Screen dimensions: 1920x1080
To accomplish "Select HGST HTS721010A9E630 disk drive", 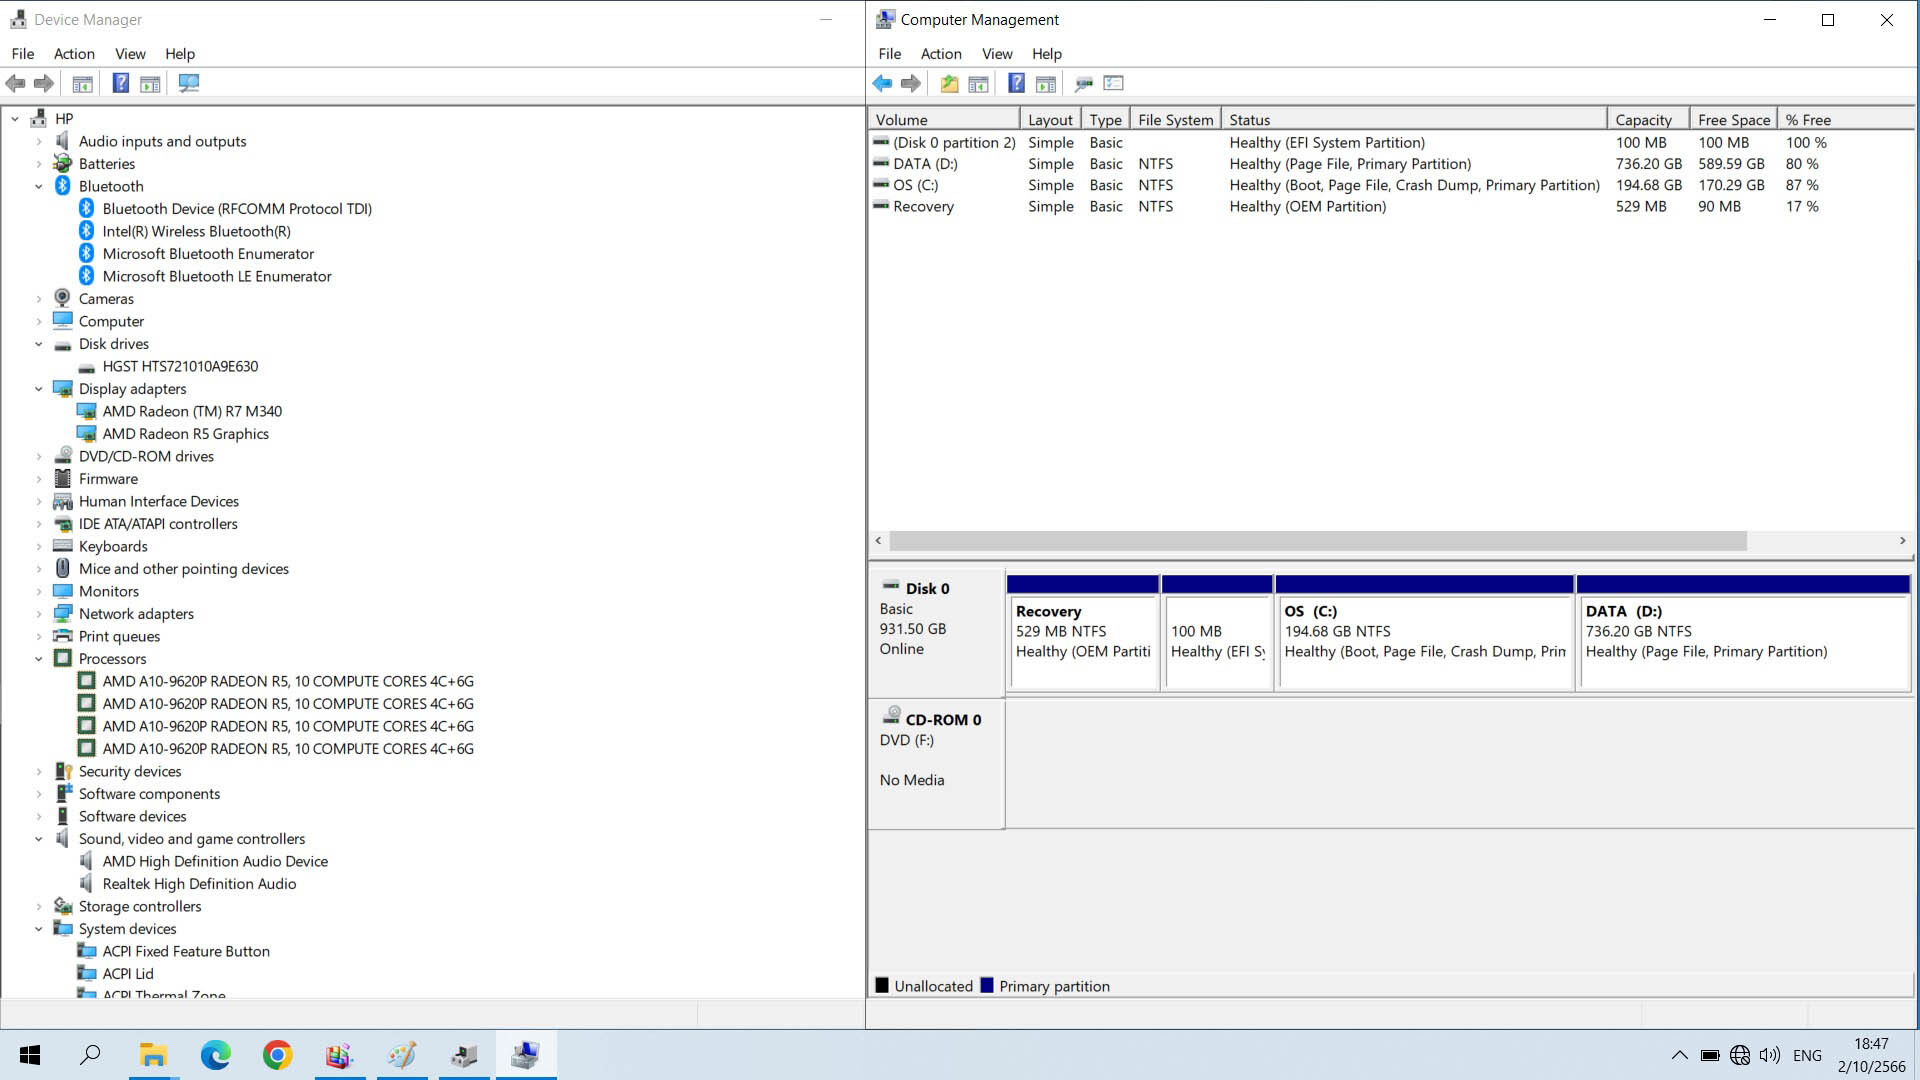I will (180, 366).
